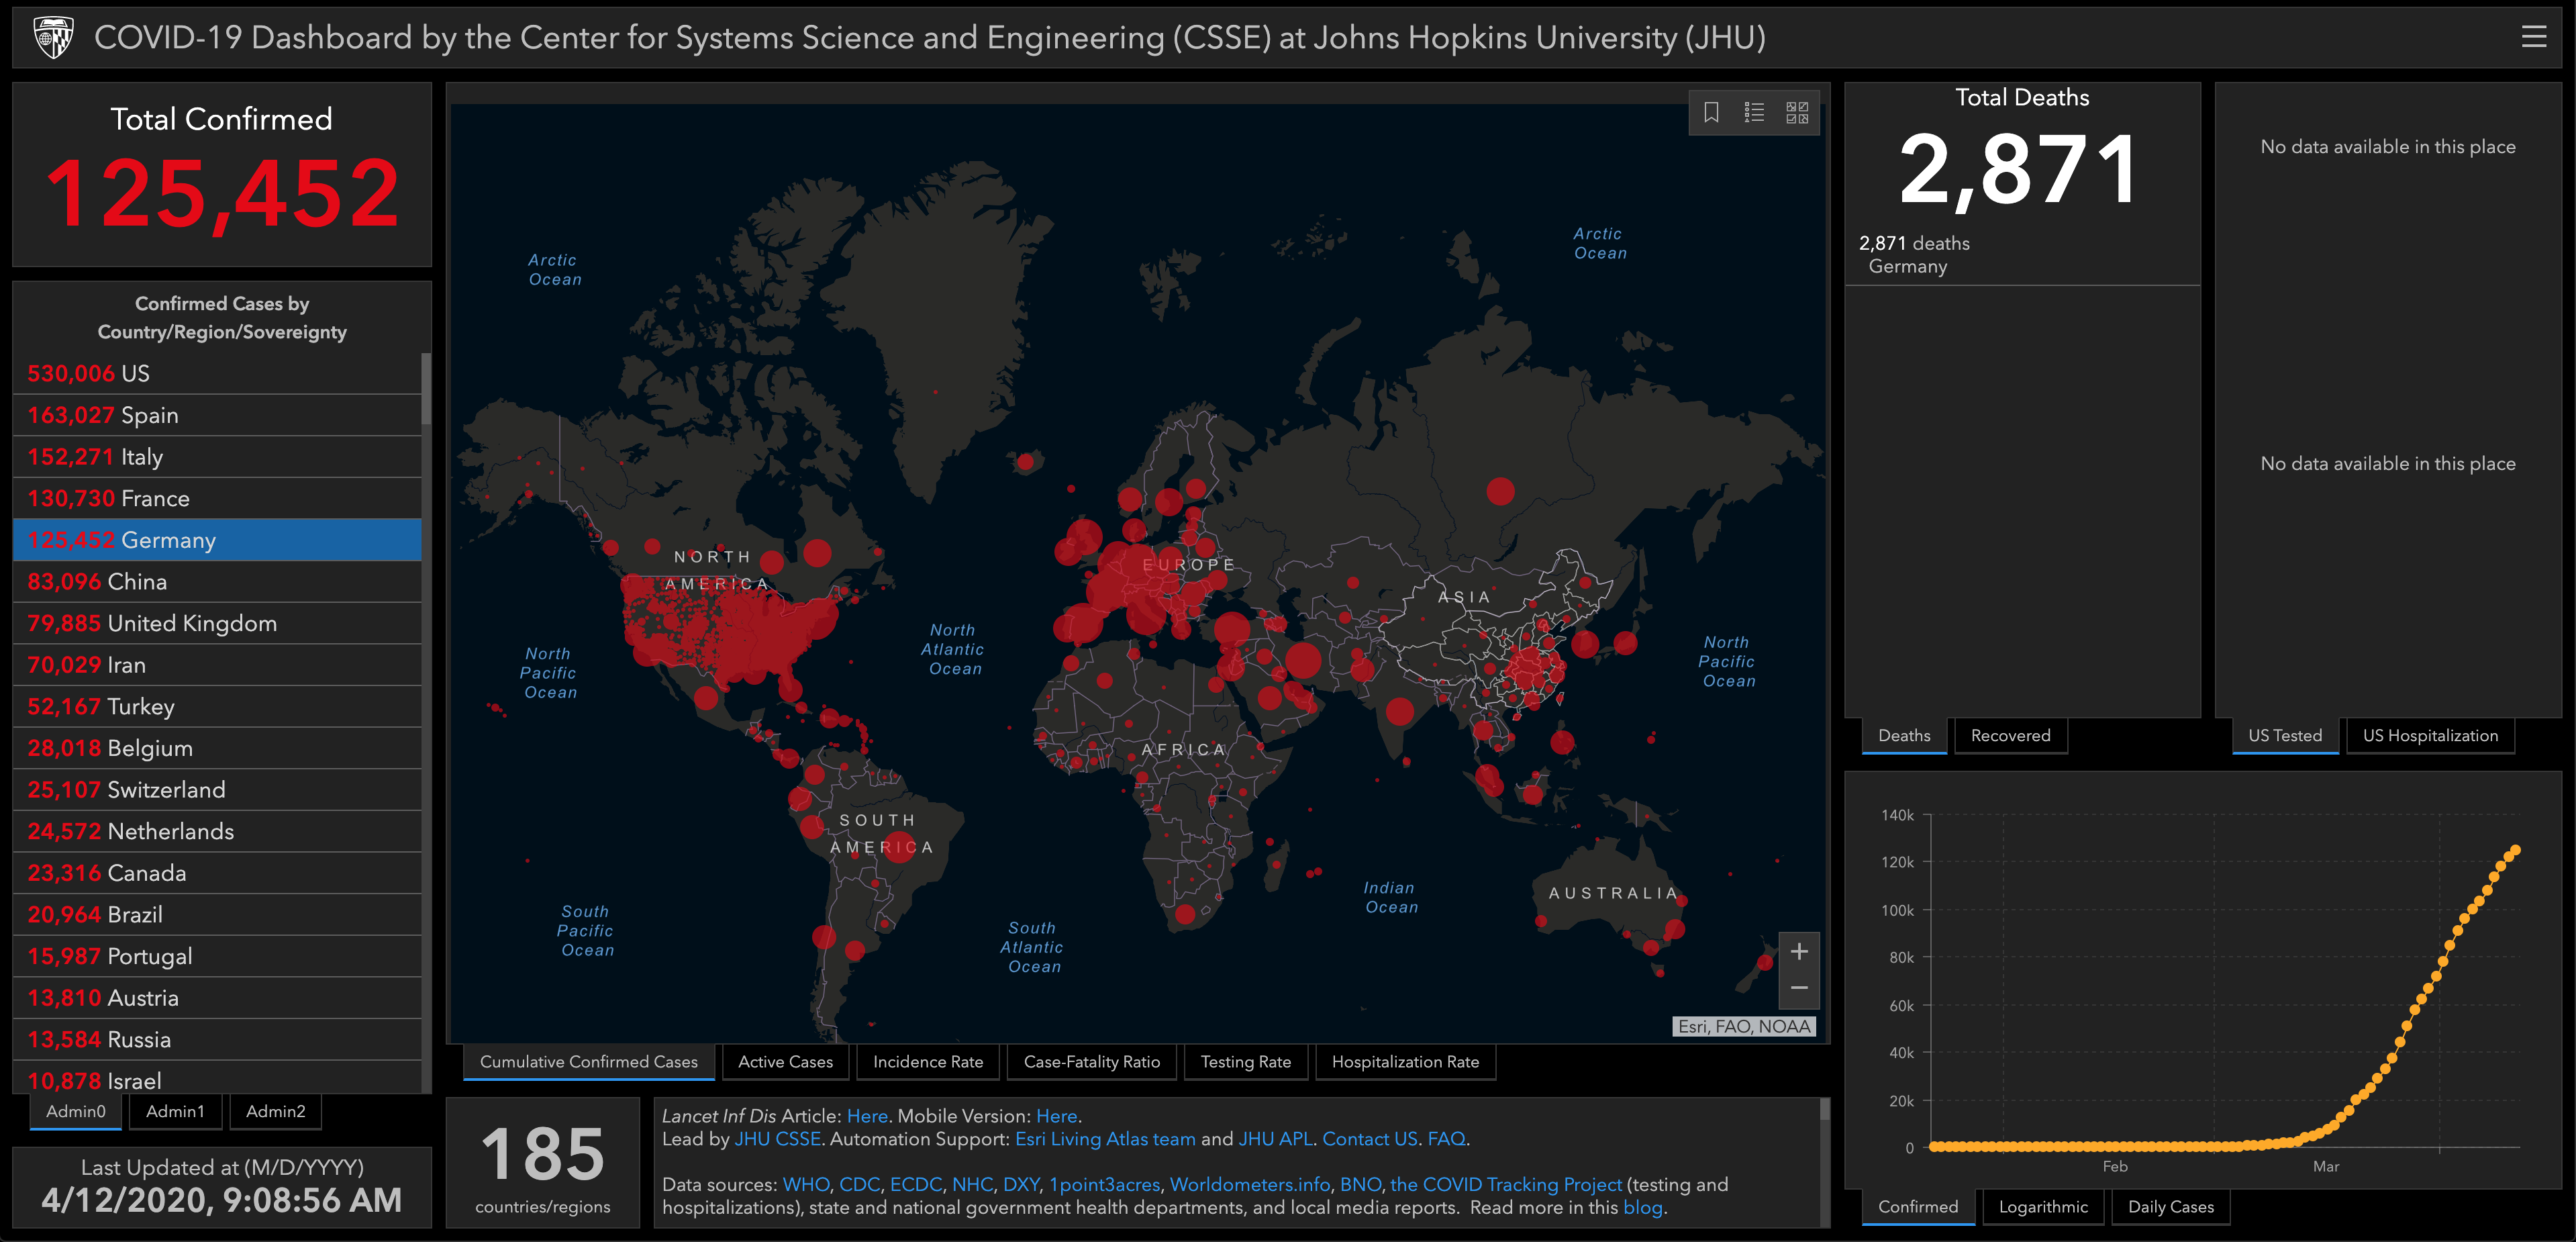Open the JHU CSSE link
Image resolution: width=2576 pixels, height=1242 pixels.
click(x=777, y=1139)
